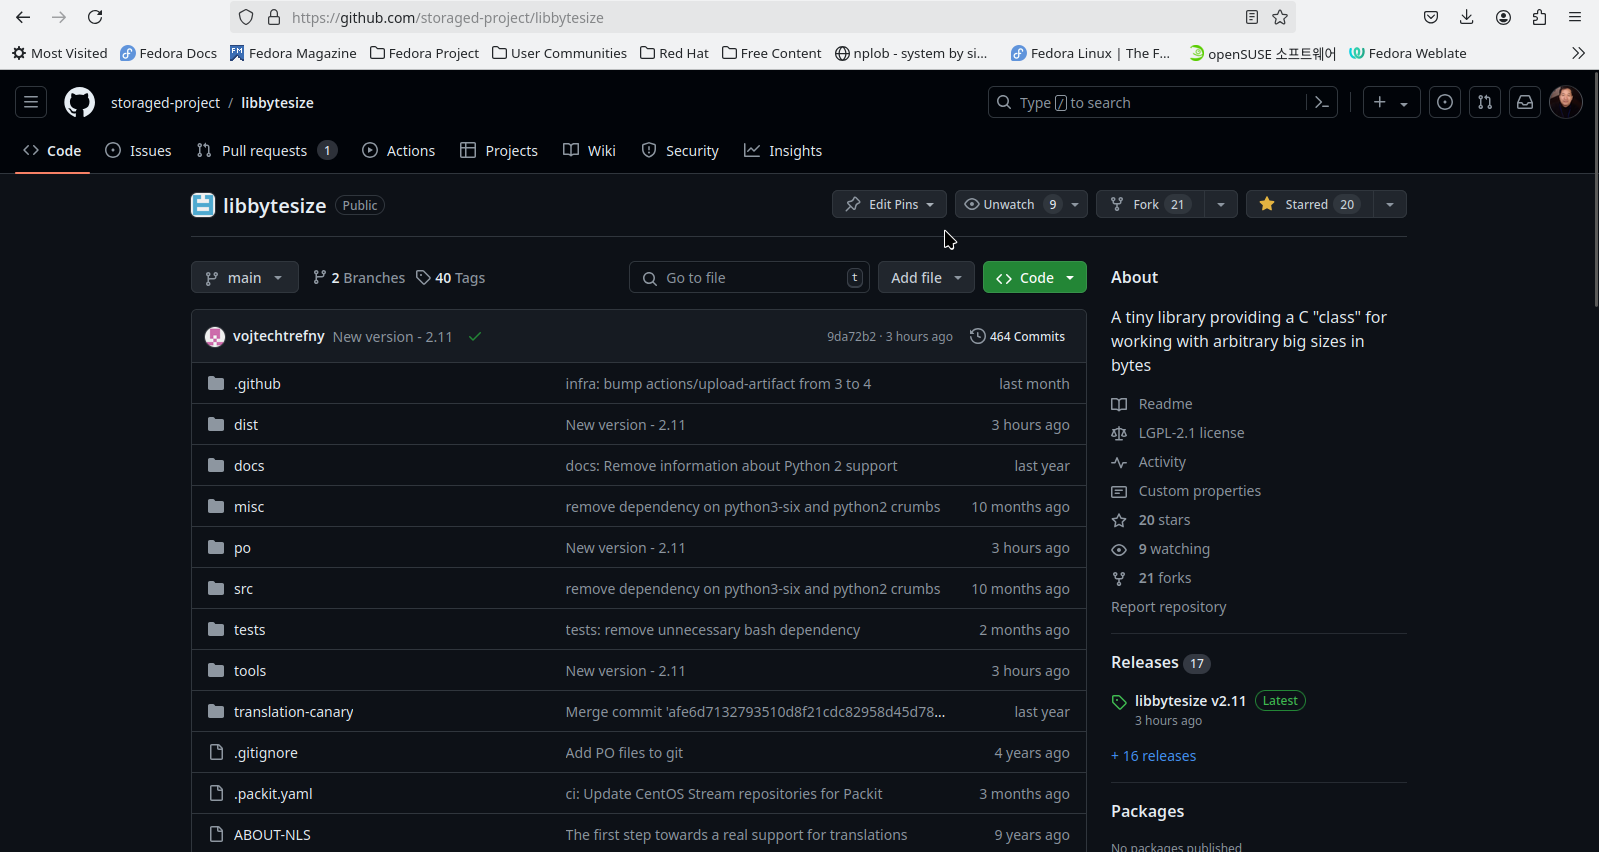This screenshot has height=852, width=1599.
Task: Fork the libbytesize repository
Action: click(x=1151, y=204)
